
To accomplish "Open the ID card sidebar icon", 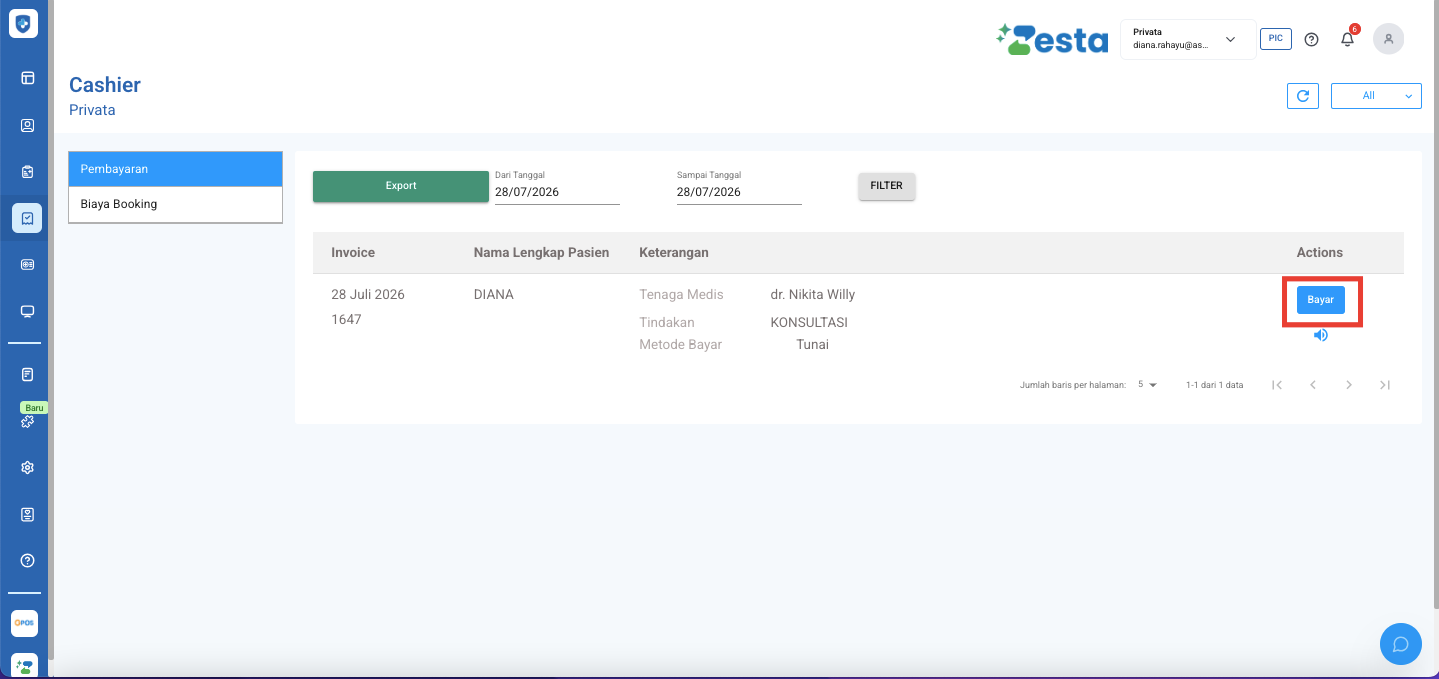I will (27, 265).
